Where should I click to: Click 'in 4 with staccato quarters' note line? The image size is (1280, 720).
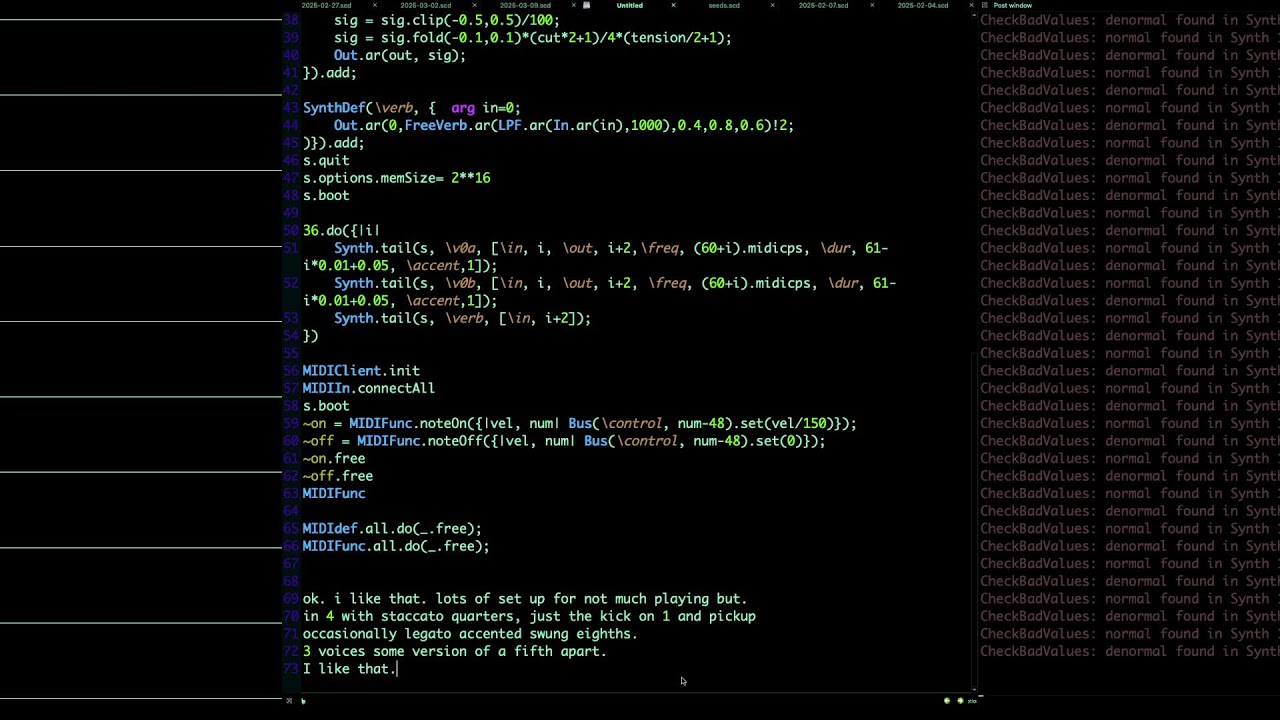coord(529,616)
